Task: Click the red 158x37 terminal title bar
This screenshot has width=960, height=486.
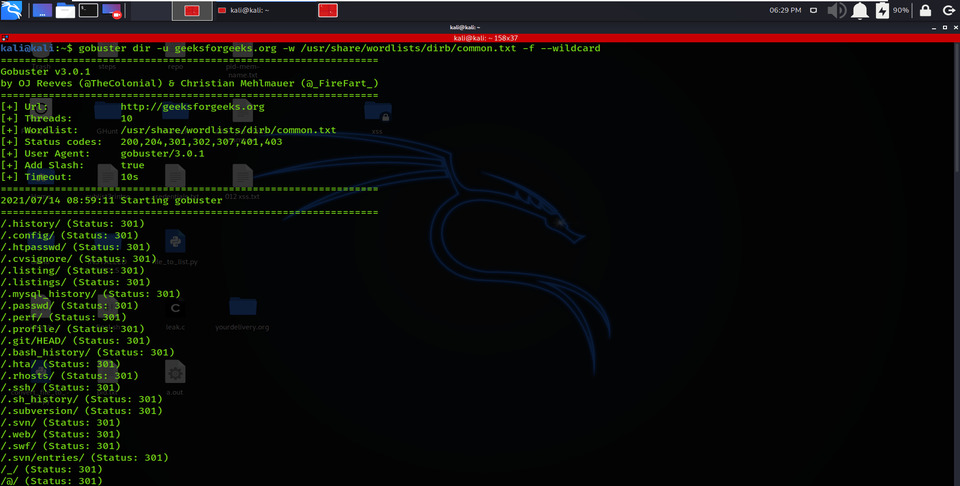Action: point(480,38)
